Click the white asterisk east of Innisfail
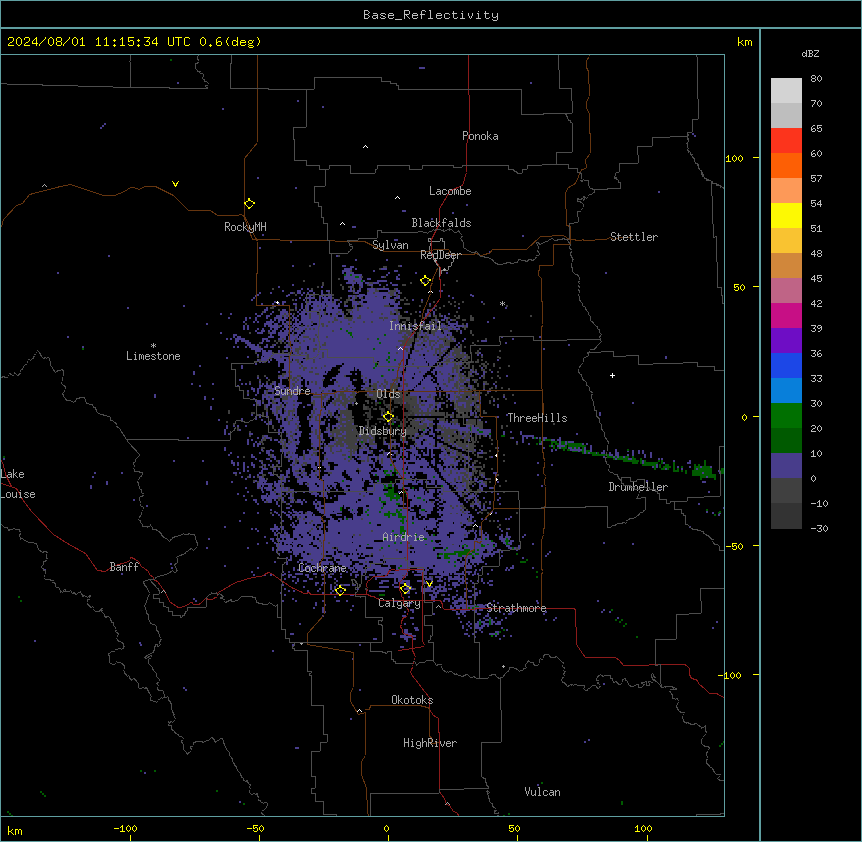862x842 pixels. 502,303
